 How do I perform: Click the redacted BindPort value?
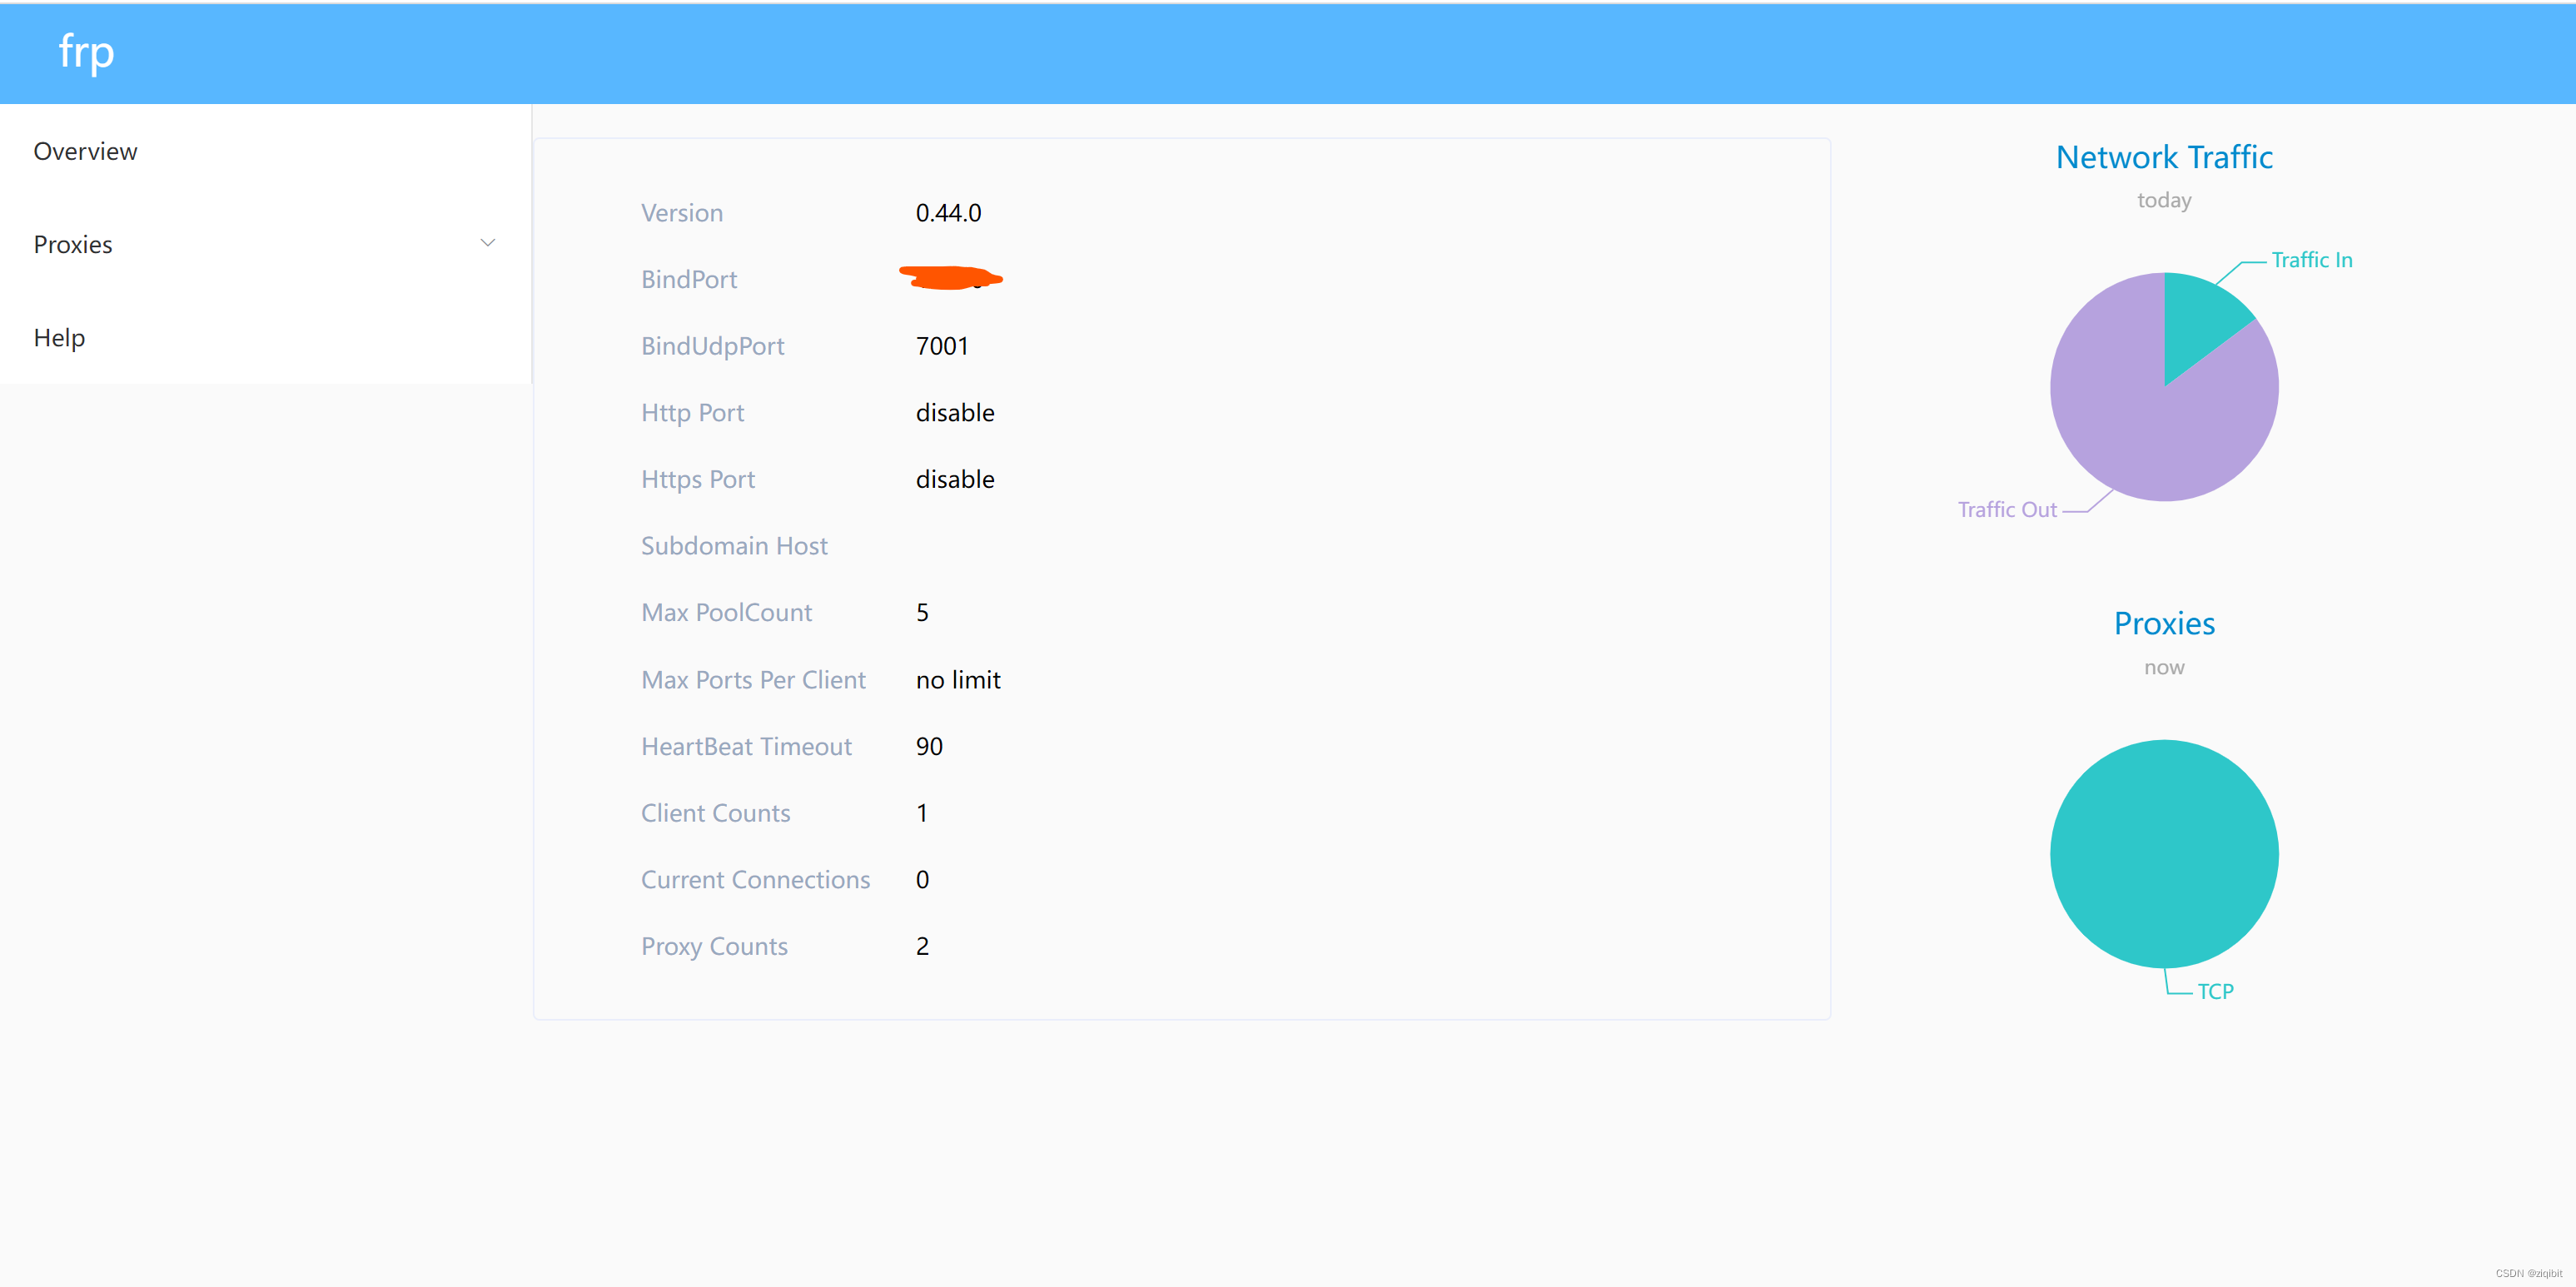click(x=950, y=278)
